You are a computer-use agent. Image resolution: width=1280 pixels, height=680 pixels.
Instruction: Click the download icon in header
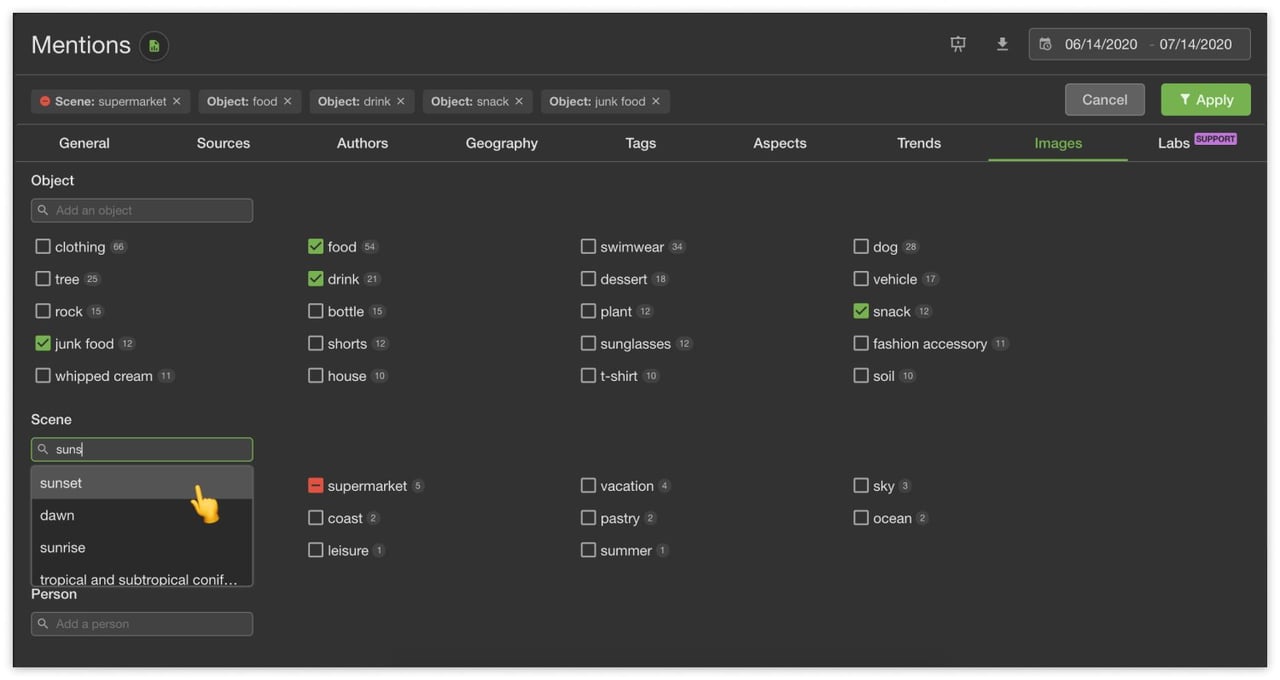(x=1002, y=44)
